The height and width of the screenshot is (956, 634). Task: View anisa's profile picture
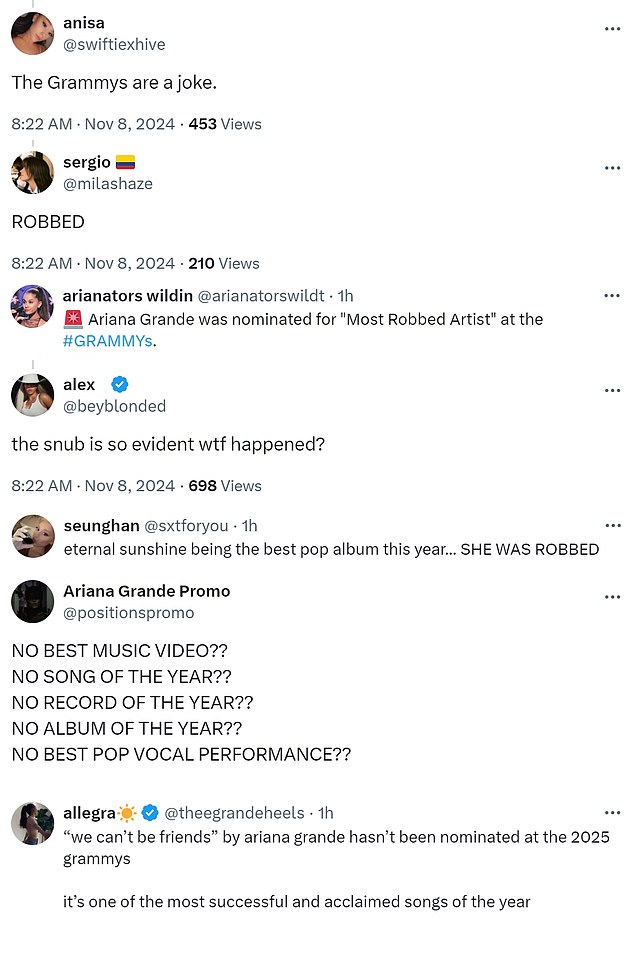tap(32, 33)
